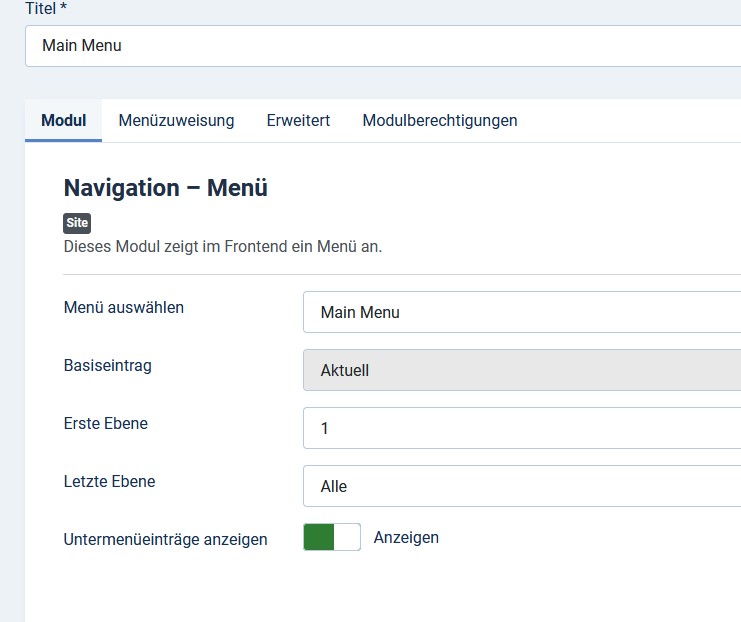Screen dimensions: 741x622
Task: Click the Site badge
Action: (x=77, y=223)
